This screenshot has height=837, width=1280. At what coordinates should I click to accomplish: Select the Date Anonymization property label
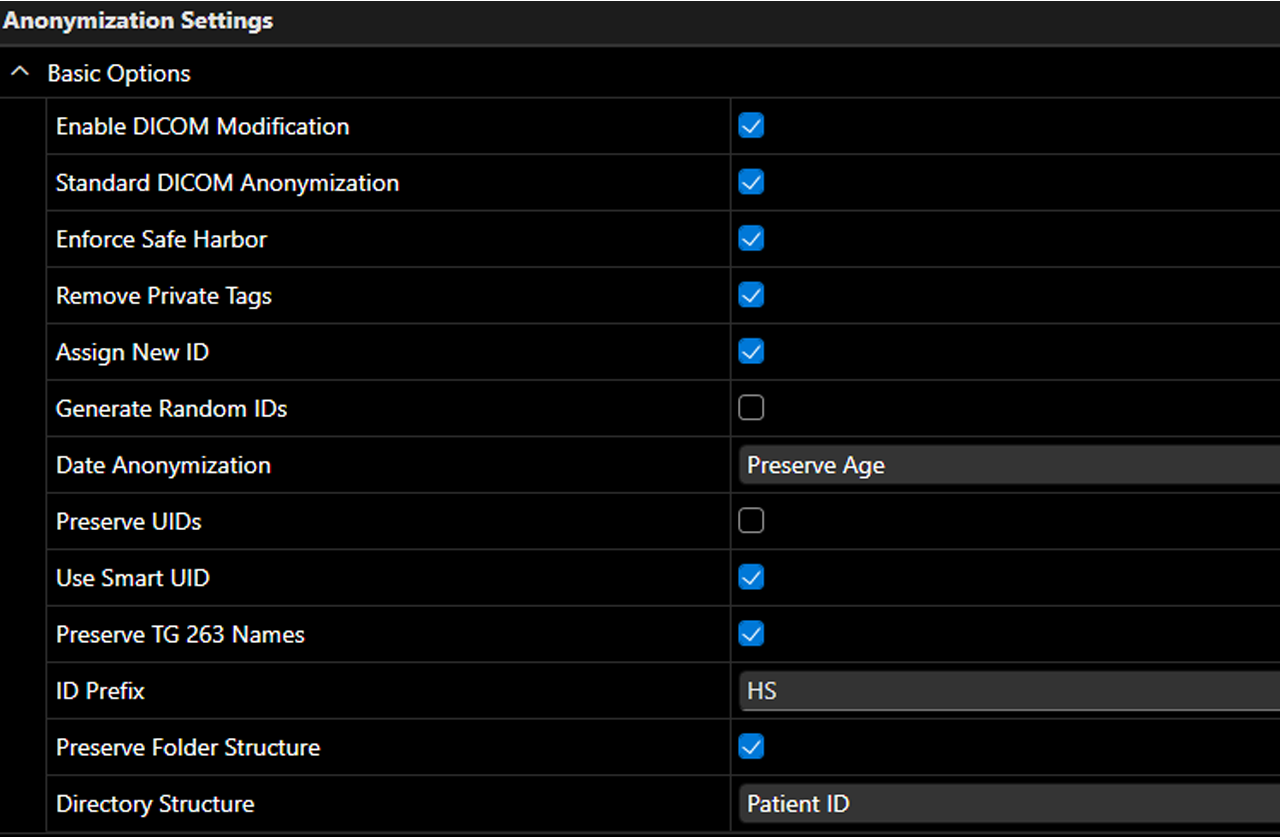coord(163,466)
